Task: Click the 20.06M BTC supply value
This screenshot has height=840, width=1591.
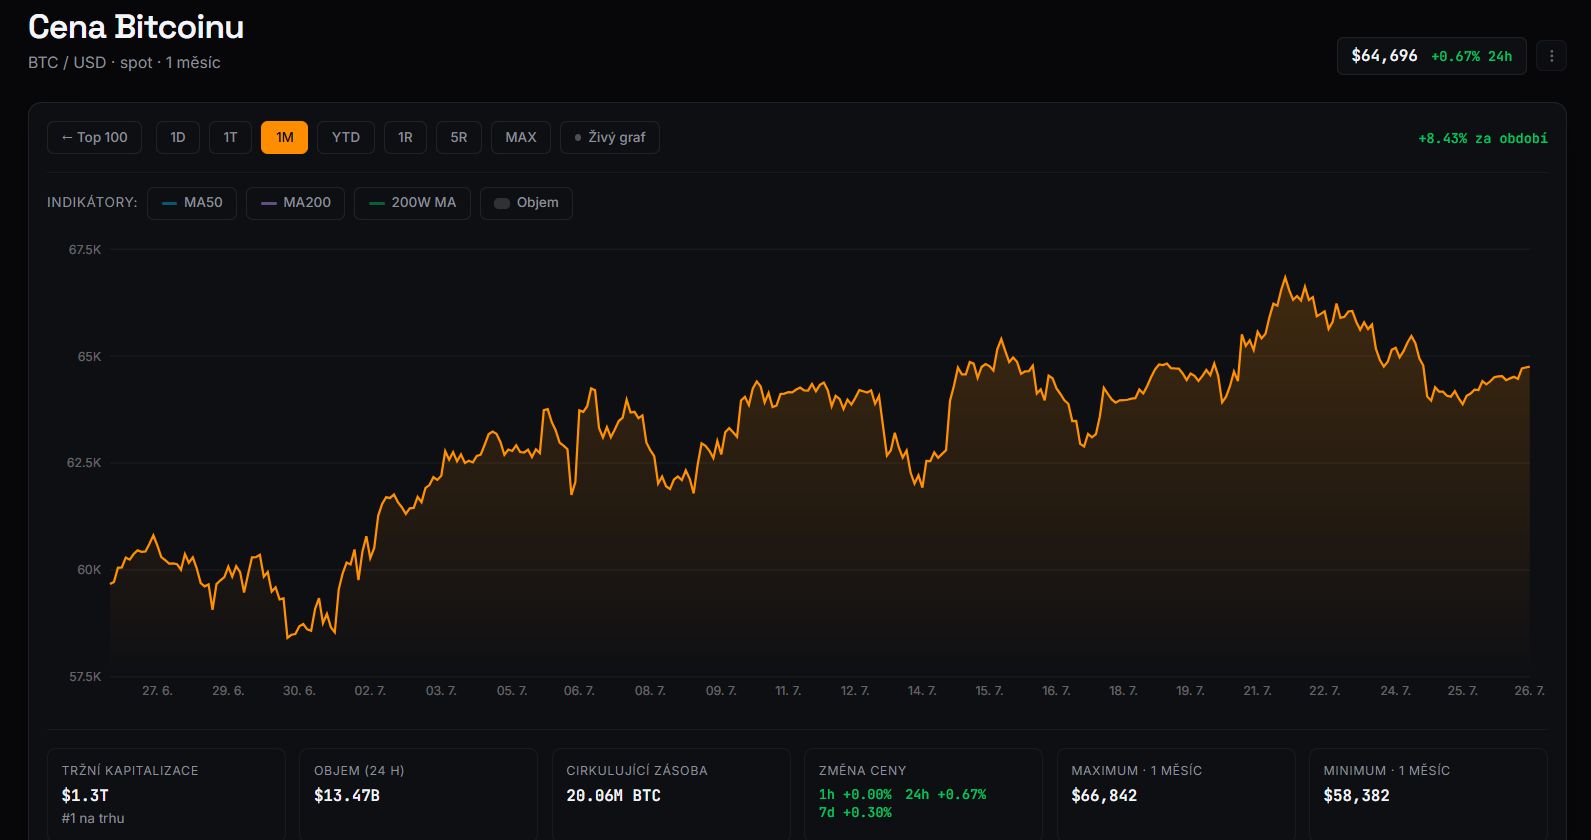Action: point(613,796)
